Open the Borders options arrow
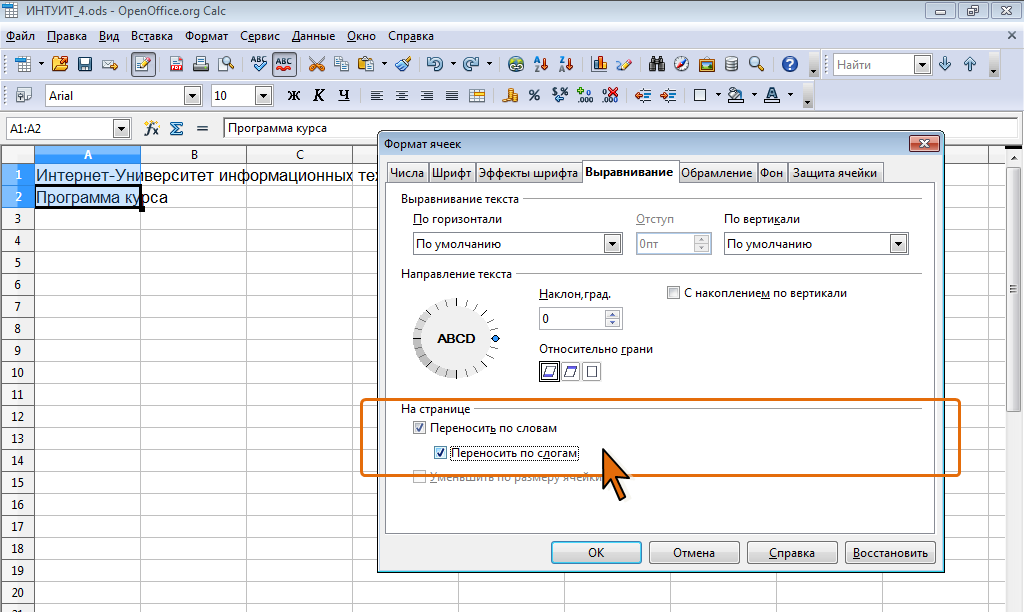1024x612 pixels. (718, 95)
